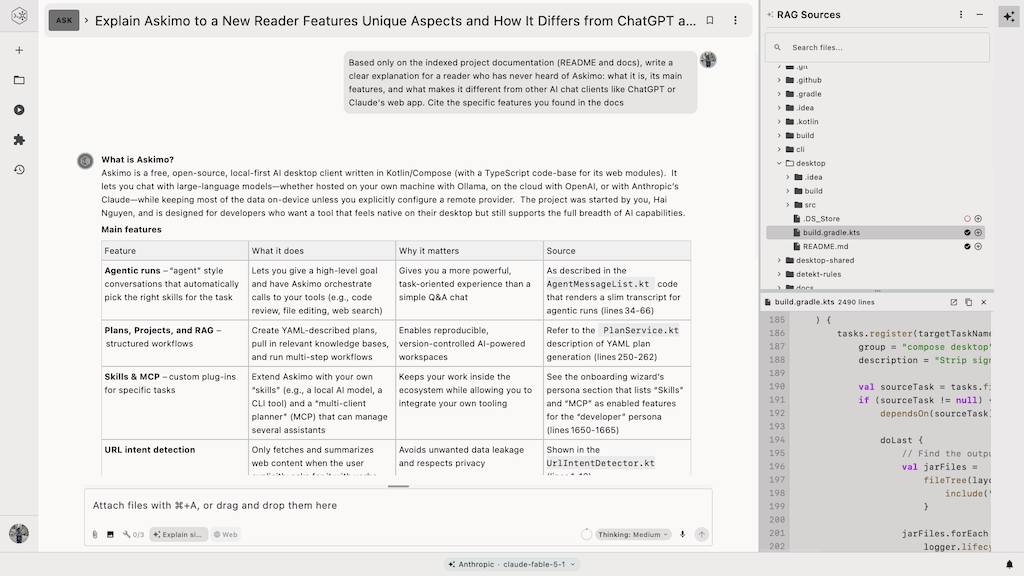Viewport: 1024px width, 576px height.
Task: Click the plus icon on README.md row
Action: 978,246
